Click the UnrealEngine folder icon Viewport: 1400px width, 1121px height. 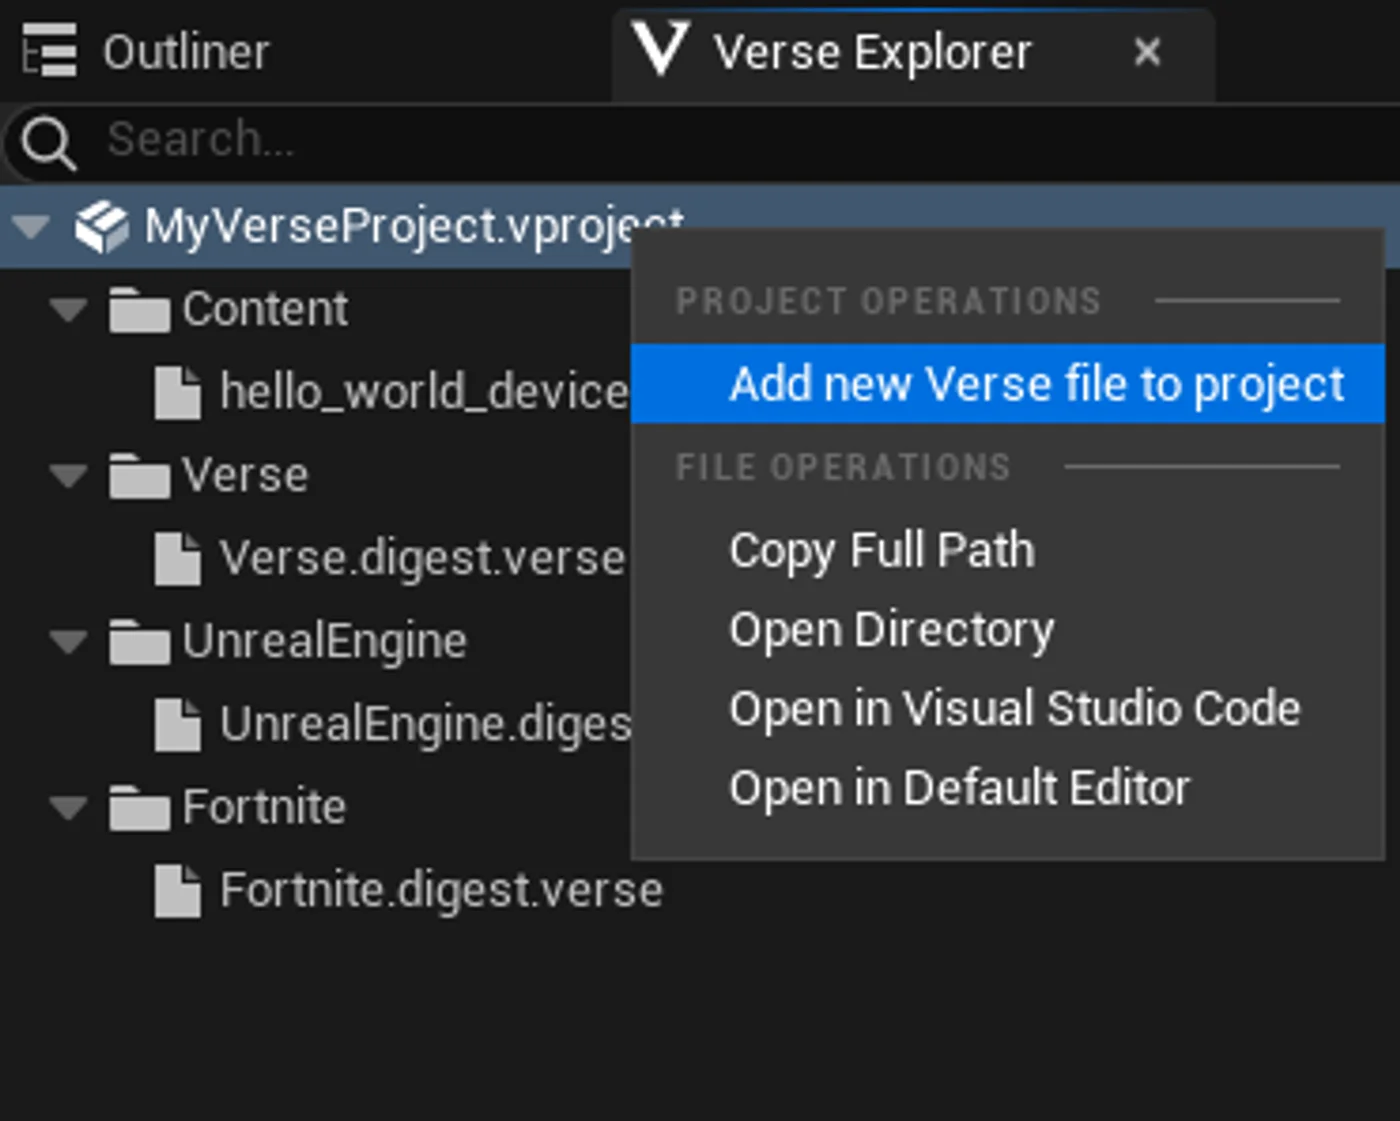140,641
